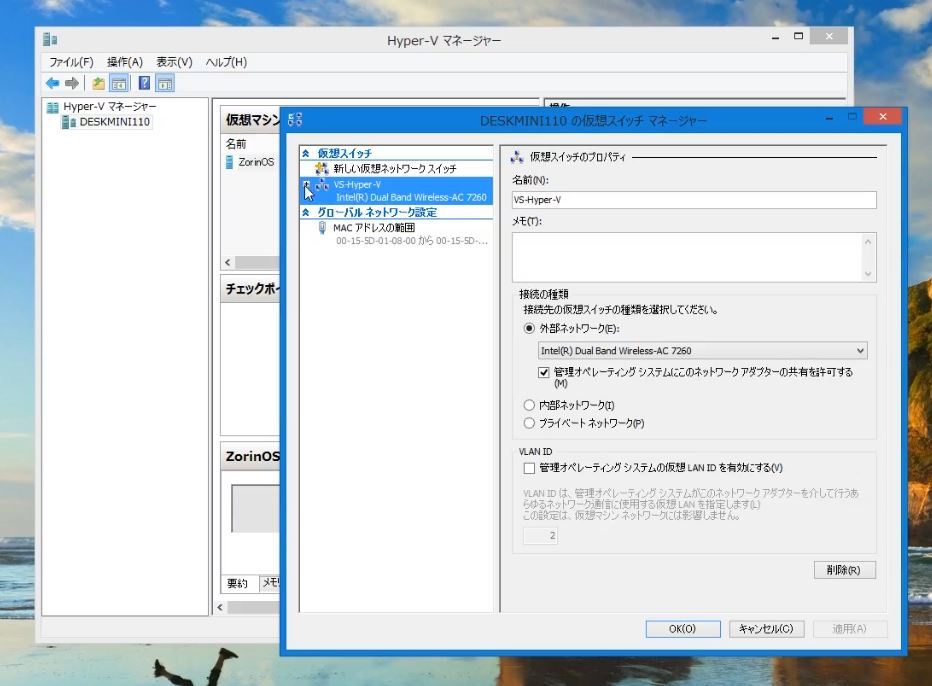The image size is (932, 686).
Task: Select the VS-Hyper-V virtual switch icon
Action: pos(322,186)
